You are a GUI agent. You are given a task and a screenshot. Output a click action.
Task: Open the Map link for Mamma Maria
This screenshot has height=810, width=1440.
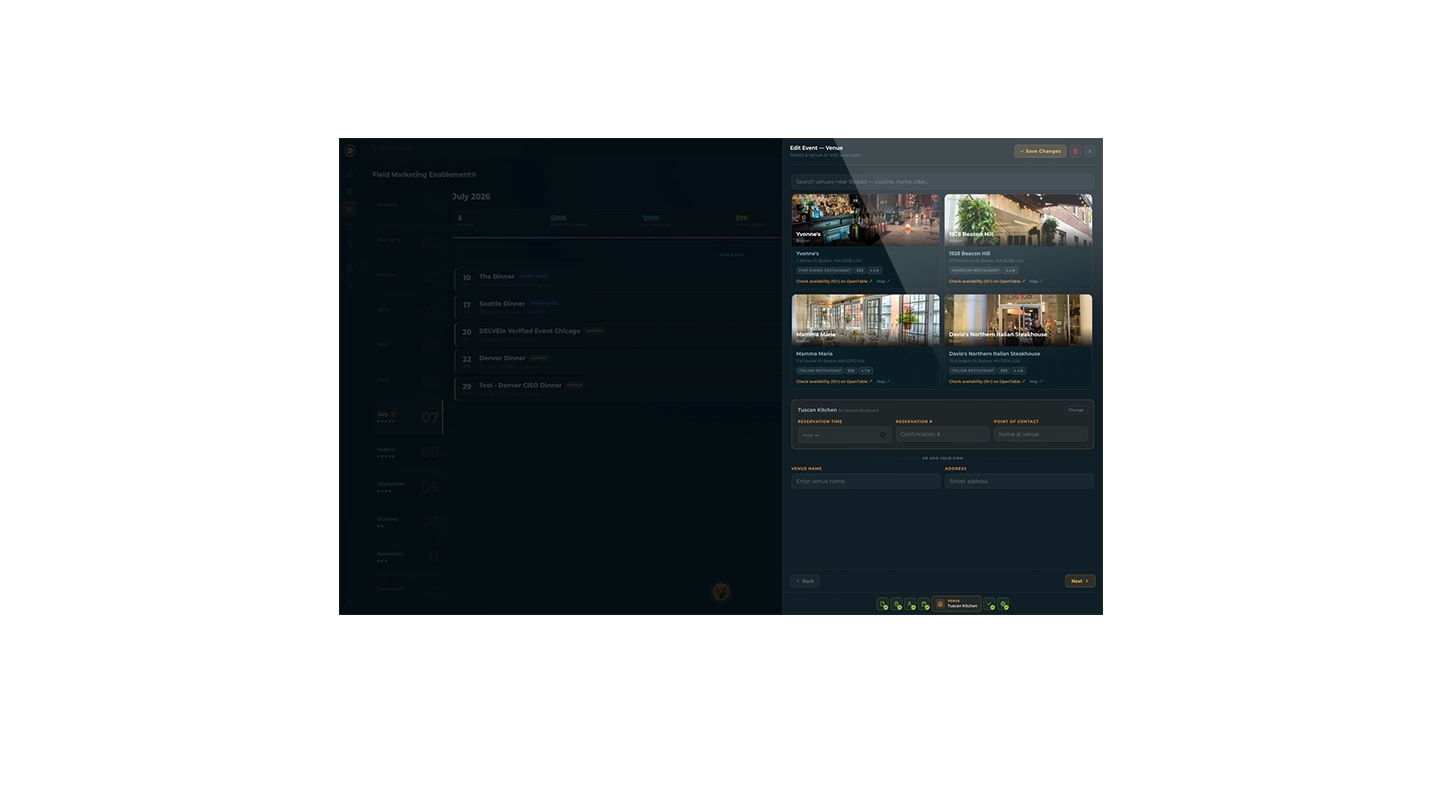pyautogui.click(x=883, y=381)
